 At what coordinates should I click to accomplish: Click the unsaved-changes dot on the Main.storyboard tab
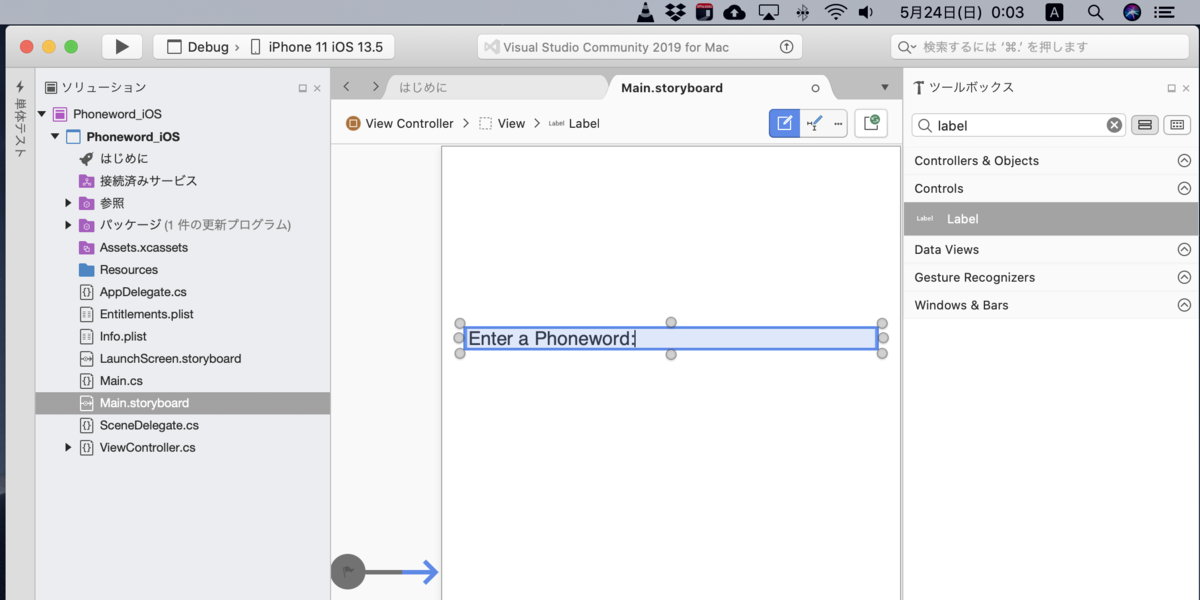click(815, 88)
